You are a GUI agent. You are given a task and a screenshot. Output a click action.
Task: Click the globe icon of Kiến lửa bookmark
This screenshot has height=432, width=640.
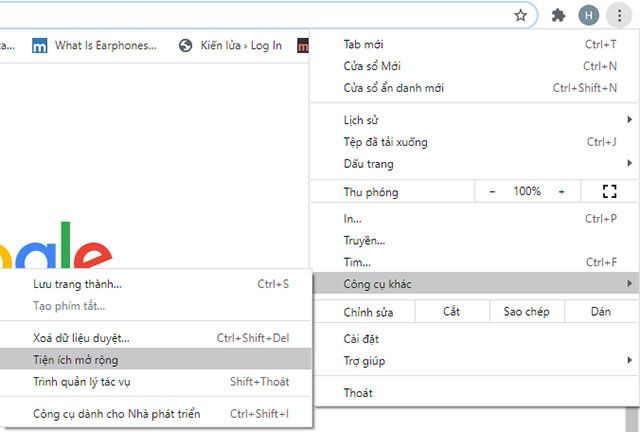[x=185, y=45]
